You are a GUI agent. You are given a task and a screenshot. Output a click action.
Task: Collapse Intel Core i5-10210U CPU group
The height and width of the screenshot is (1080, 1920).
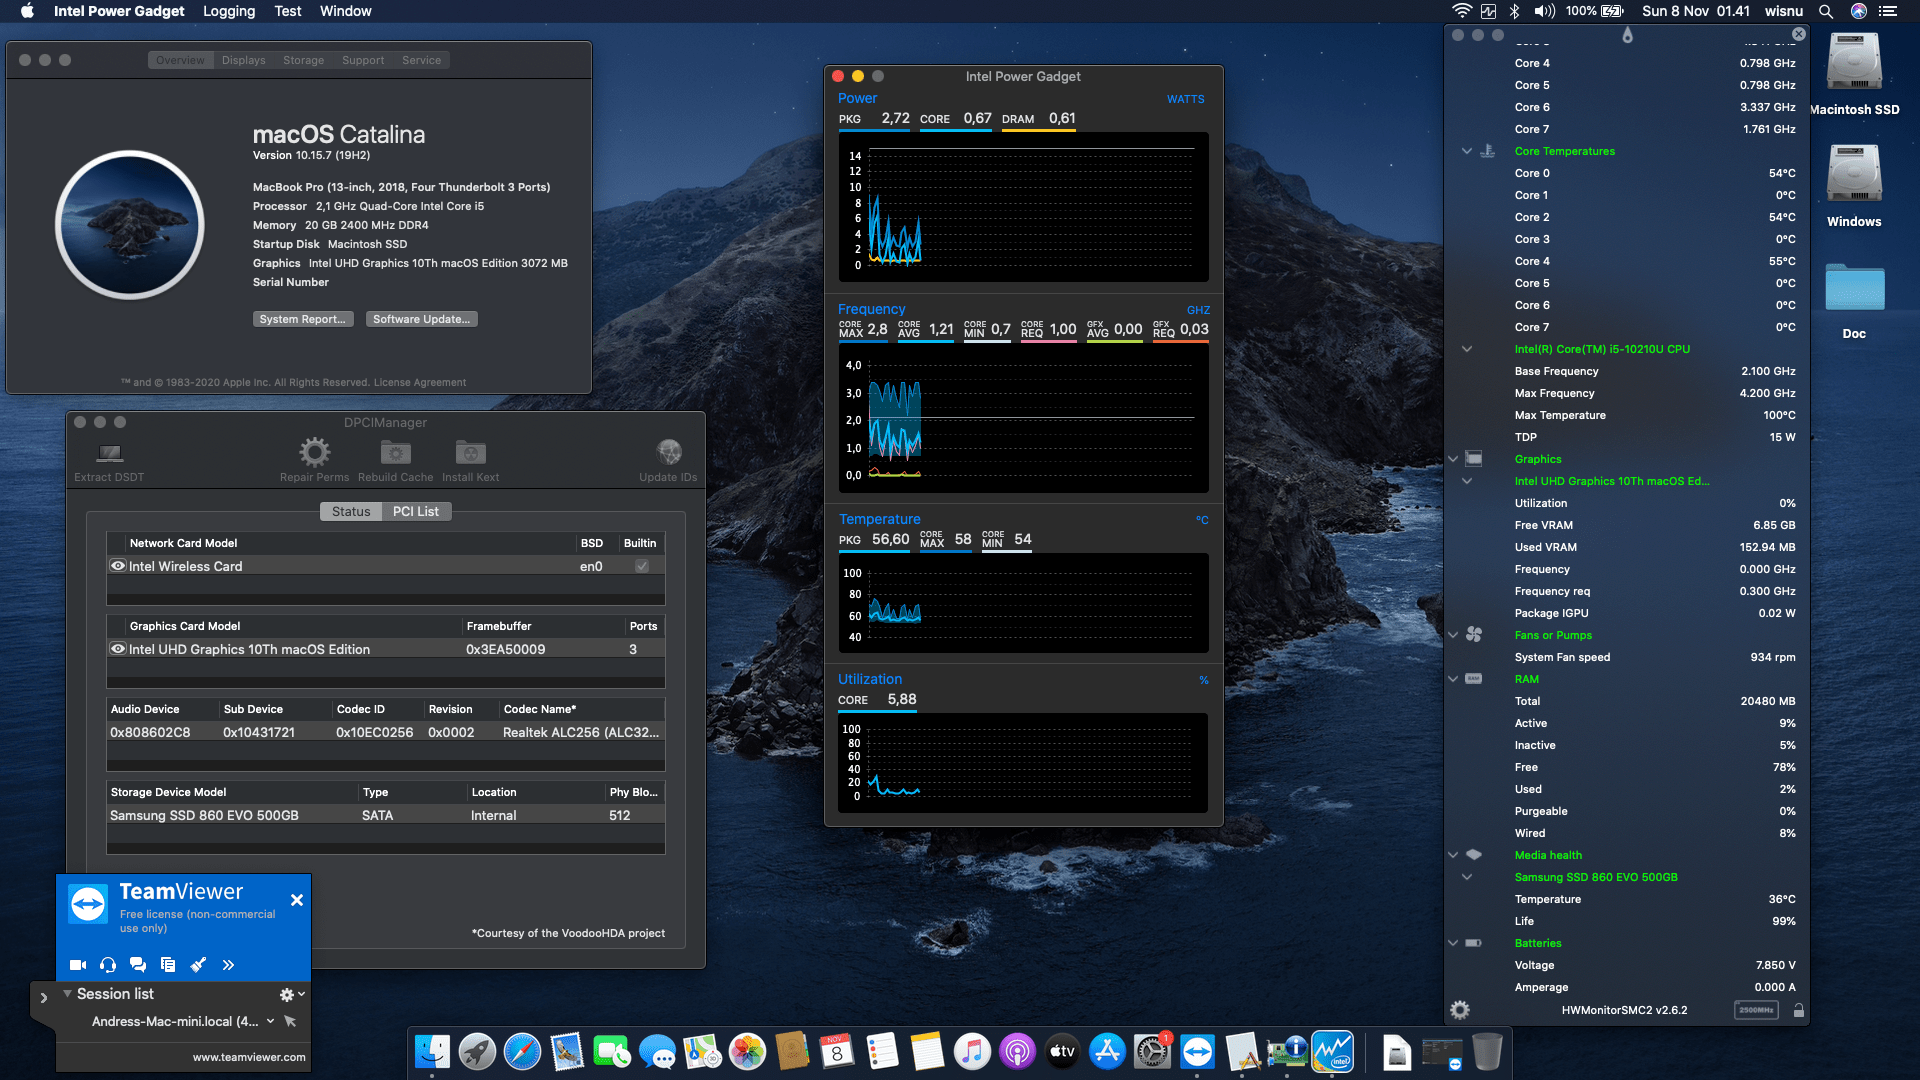[x=1467, y=349]
